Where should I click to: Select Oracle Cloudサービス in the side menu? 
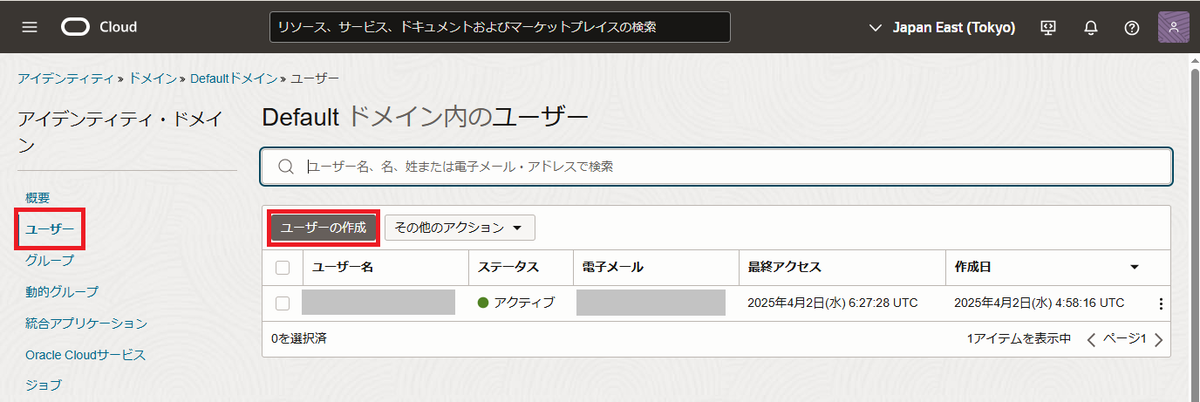(x=85, y=354)
